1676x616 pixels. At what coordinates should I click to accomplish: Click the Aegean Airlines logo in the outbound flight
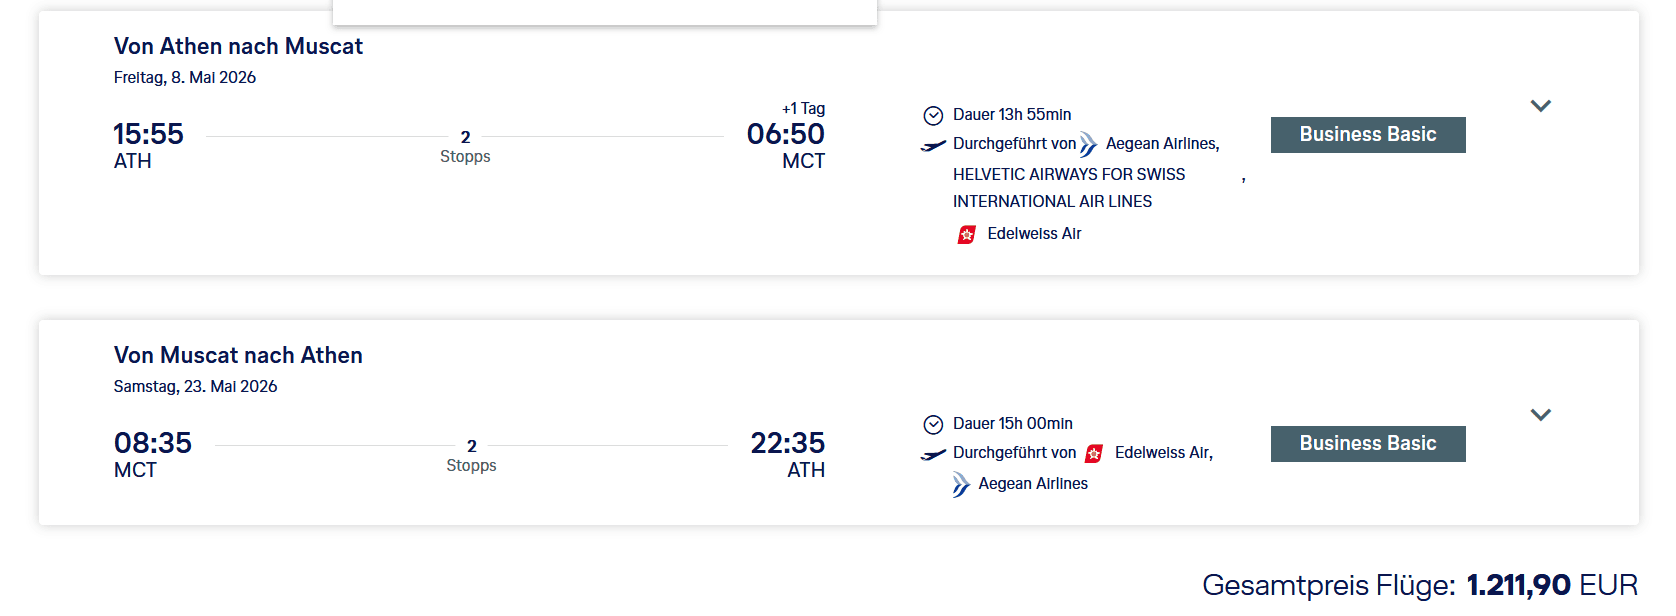point(1088,145)
